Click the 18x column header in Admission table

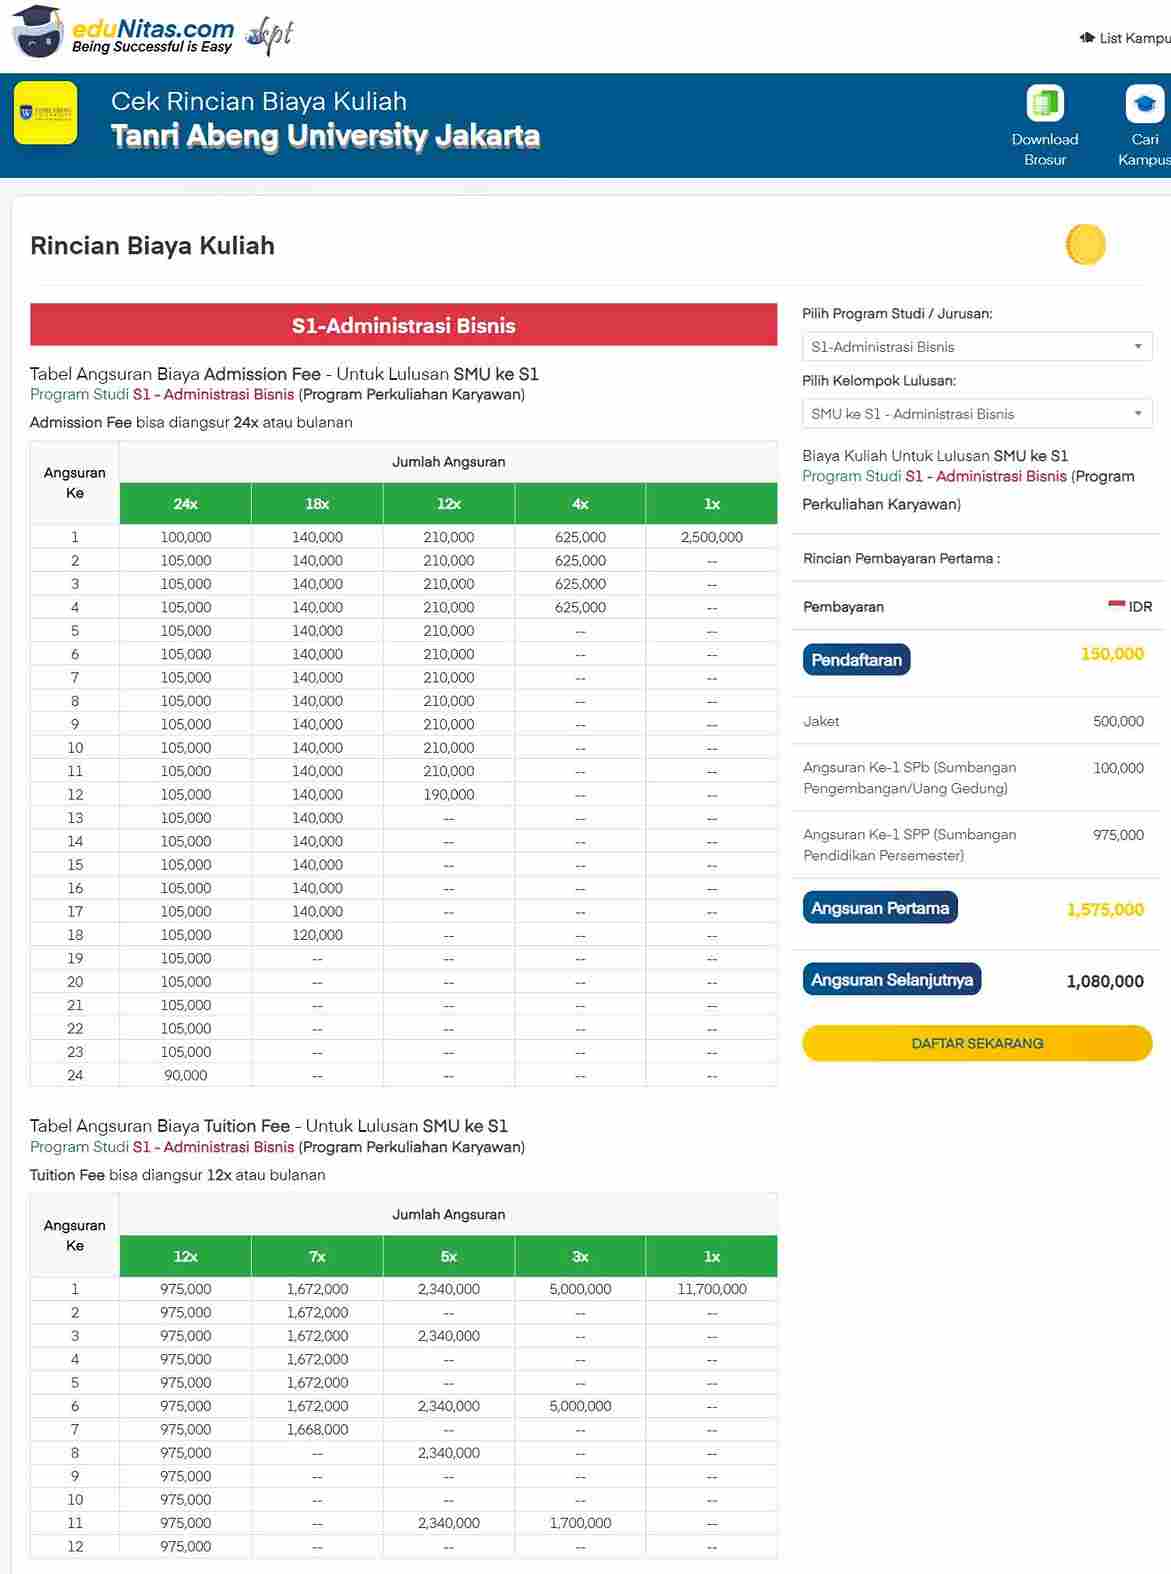[x=317, y=504]
